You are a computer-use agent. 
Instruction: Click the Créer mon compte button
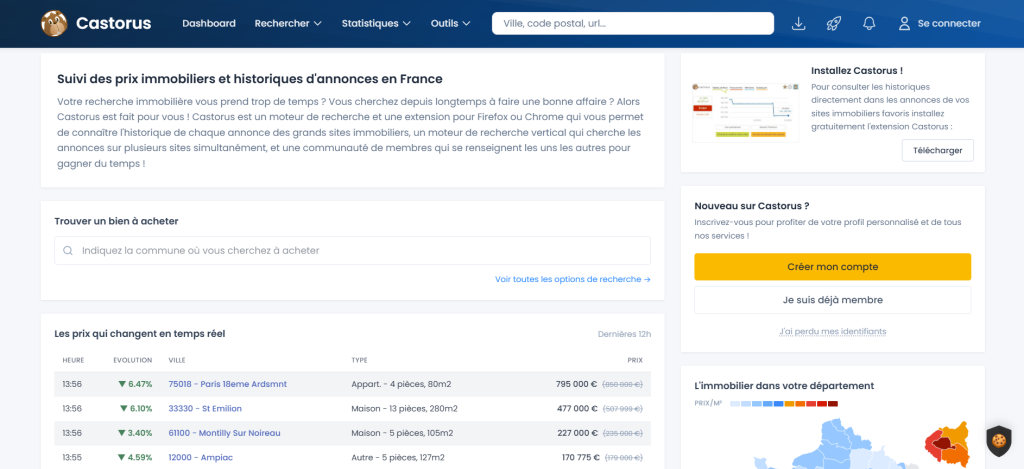click(x=833, y=267)
